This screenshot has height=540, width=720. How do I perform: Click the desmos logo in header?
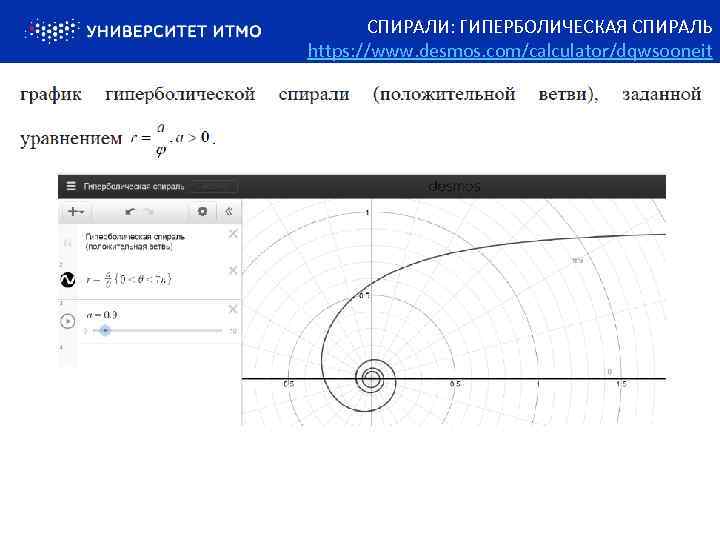pos(454,186)
